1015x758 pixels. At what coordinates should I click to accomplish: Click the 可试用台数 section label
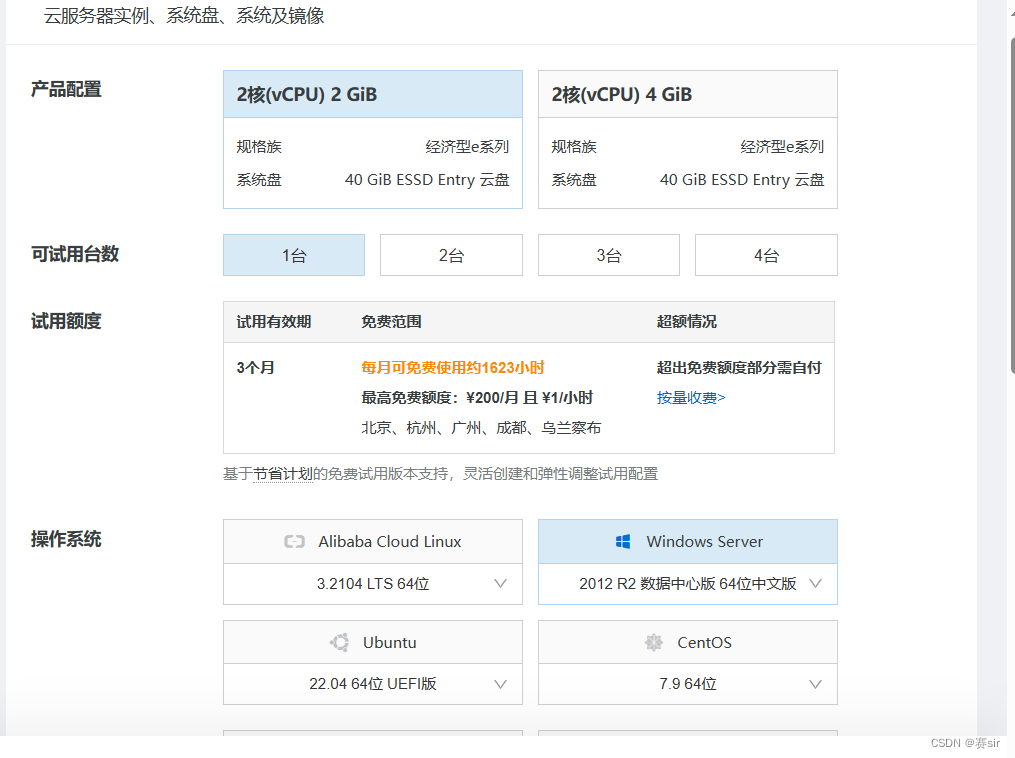pyautogui.click(x=75, y=254)
